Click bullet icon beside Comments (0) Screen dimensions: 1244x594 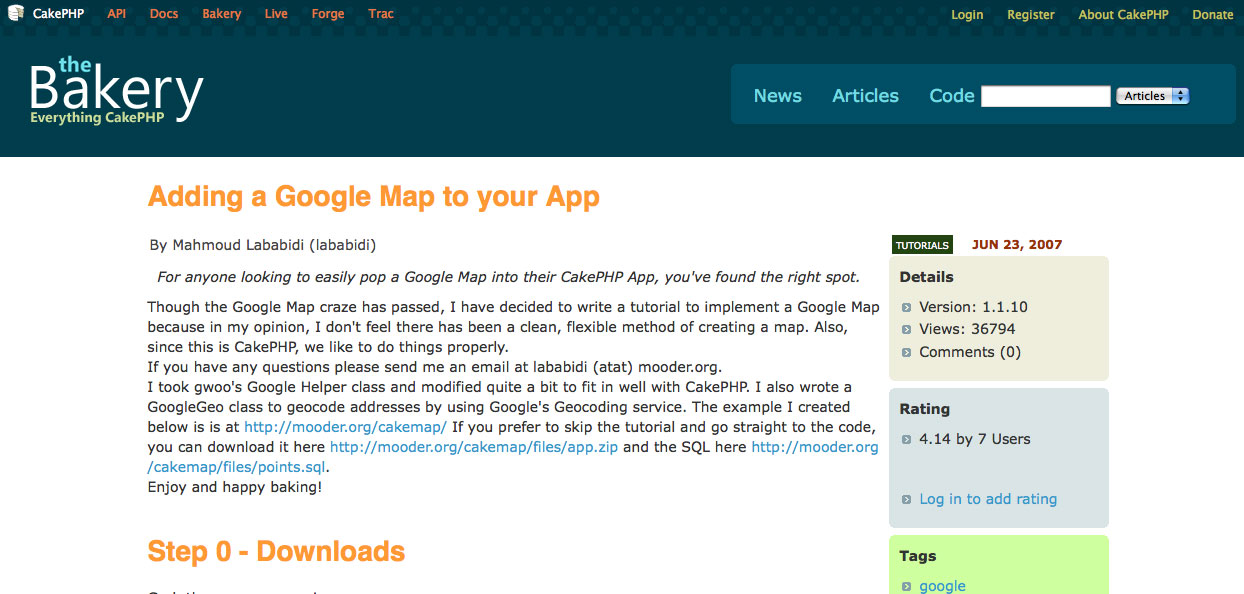point(907,353)
